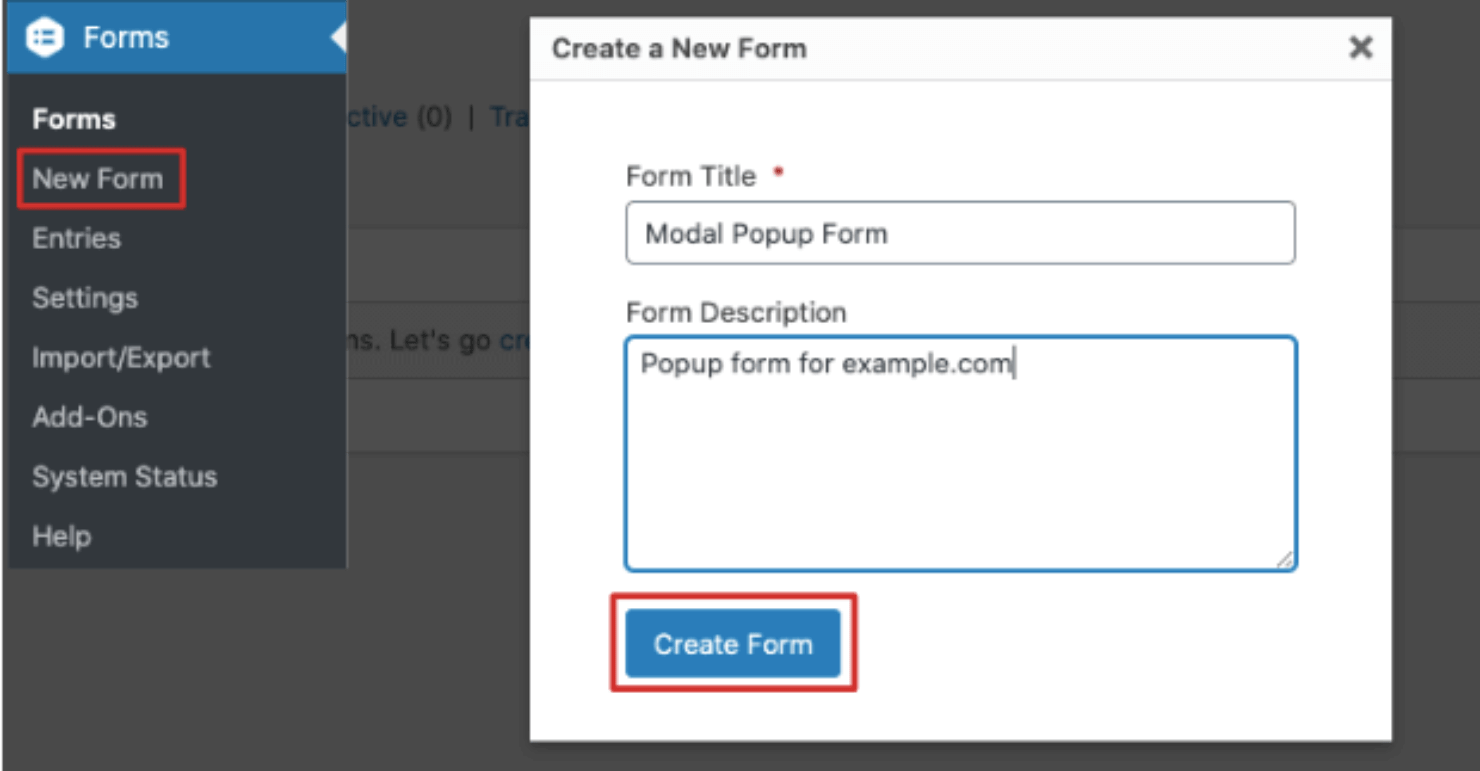Click the Form Title input field

tap(960, 234)
